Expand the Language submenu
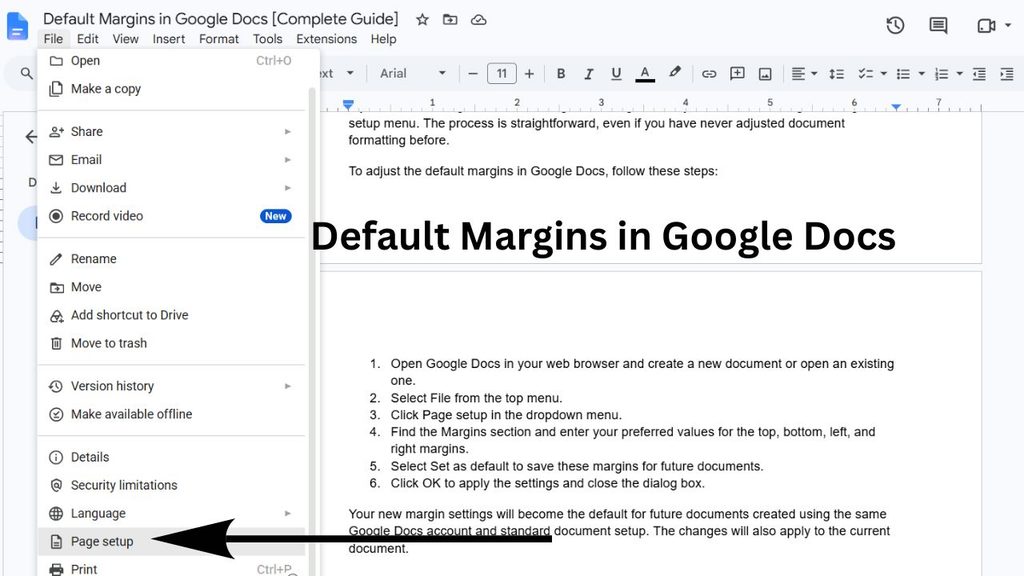The width and height of the screenshot is (1024, 576). (x=171, y=513)
